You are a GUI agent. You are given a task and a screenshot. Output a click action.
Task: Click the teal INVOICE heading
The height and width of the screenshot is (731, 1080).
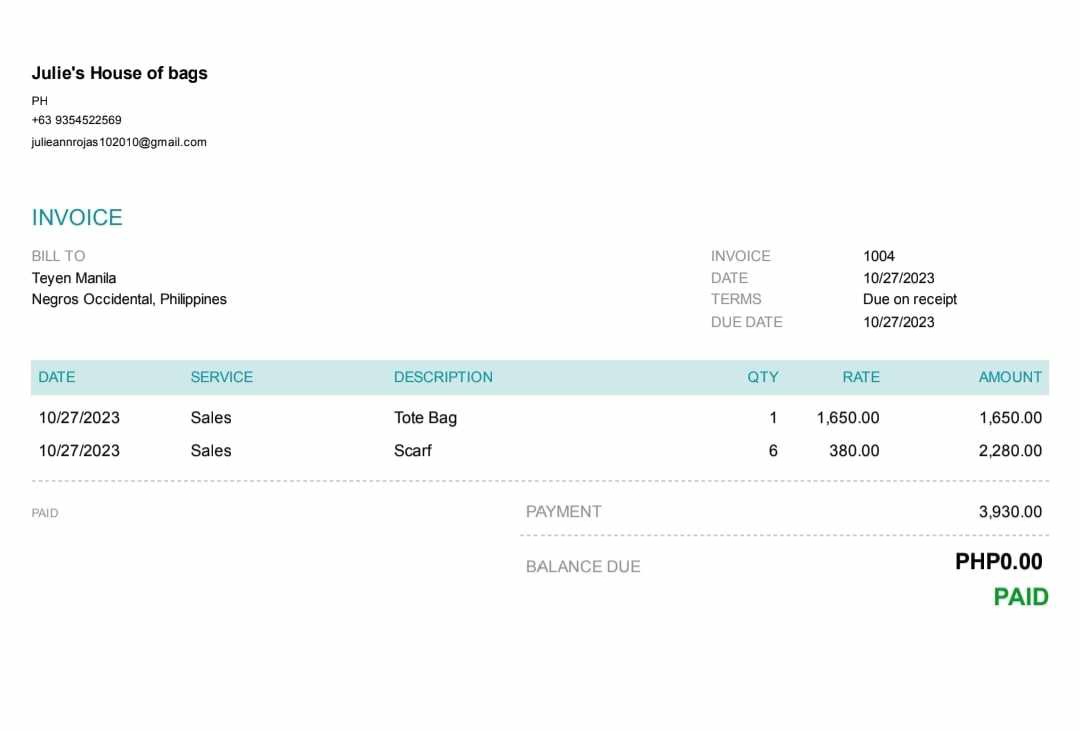tap(77, 218)
